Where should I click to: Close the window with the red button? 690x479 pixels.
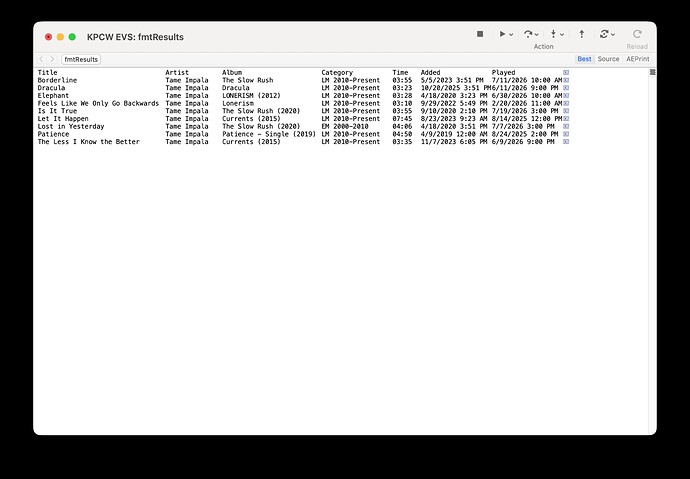click(x=48, y=37)
